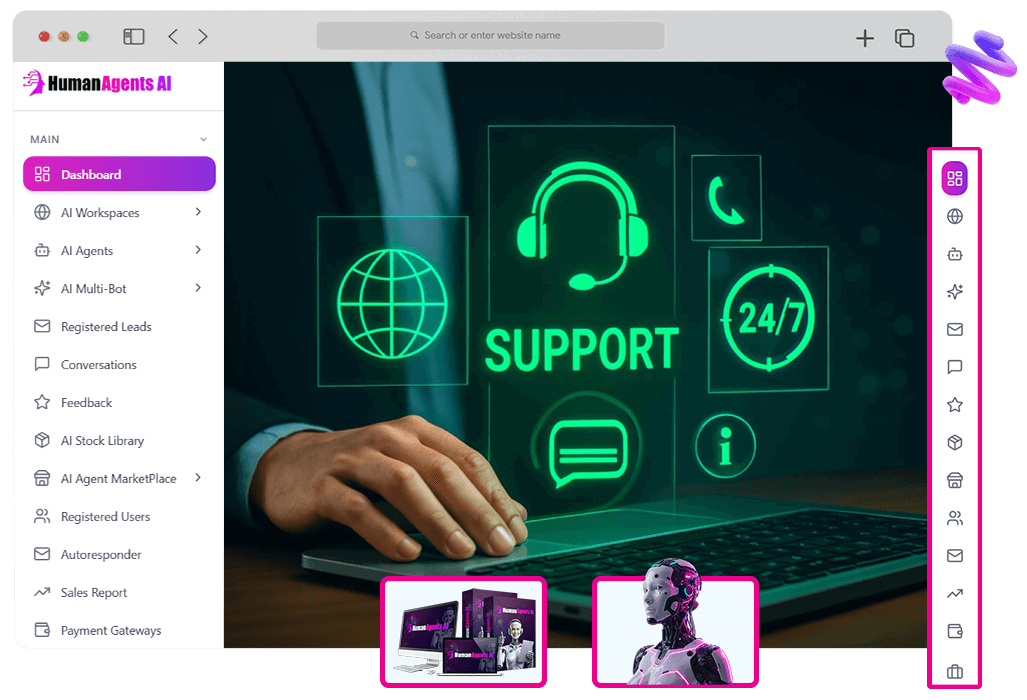Open Sales Report from the sidebar
This screenshot has width=1027, height=700.
click(94, 593)
